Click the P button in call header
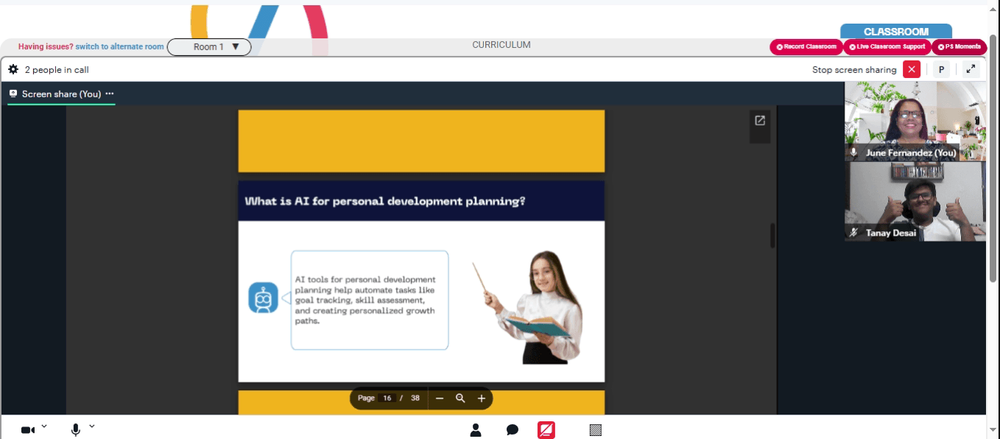The image size is (1000, 439). pos(941,70)
